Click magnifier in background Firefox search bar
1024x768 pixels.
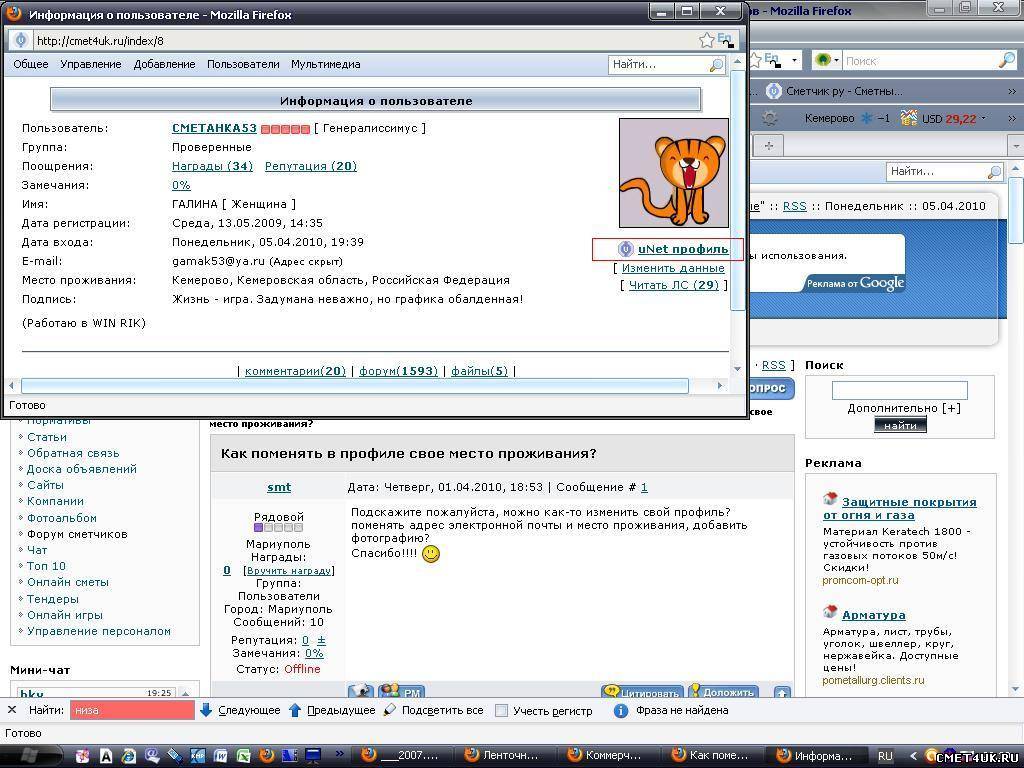1007,60
